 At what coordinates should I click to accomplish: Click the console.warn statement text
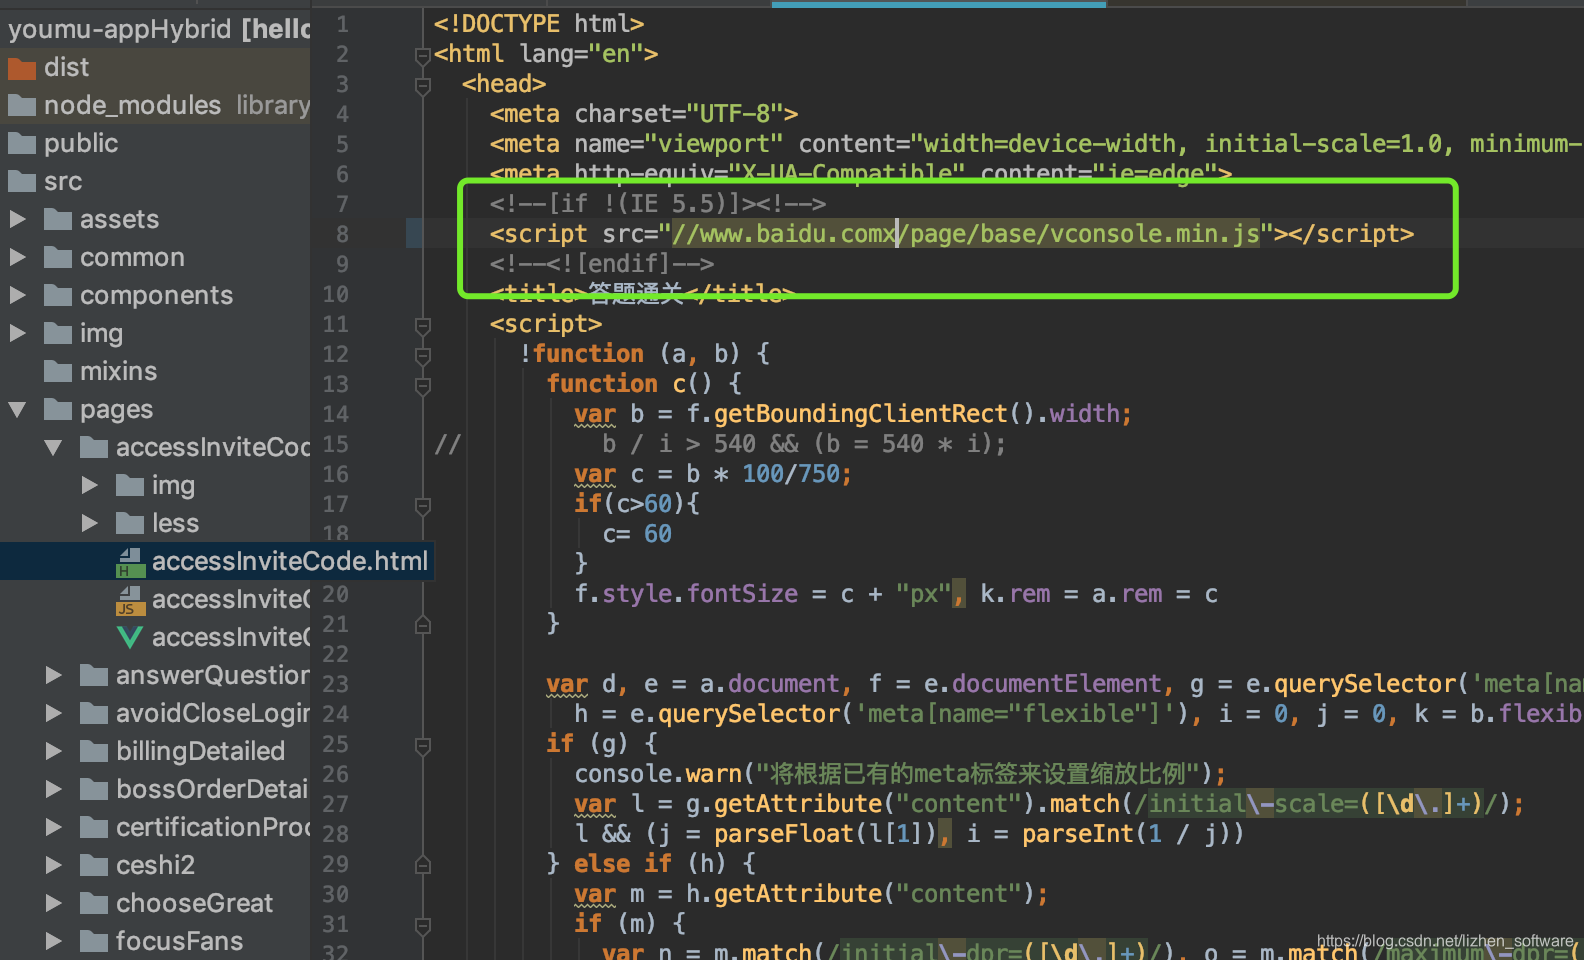coord(900,774)
